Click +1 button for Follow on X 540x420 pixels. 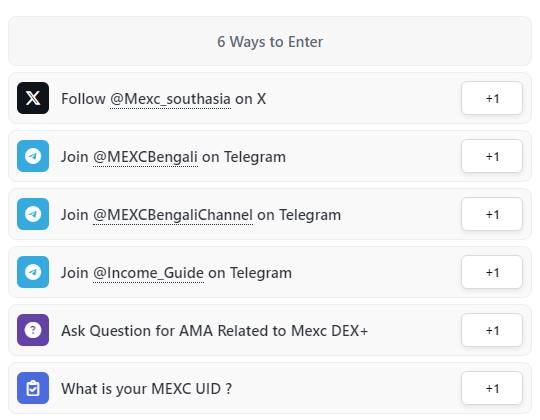492,98
